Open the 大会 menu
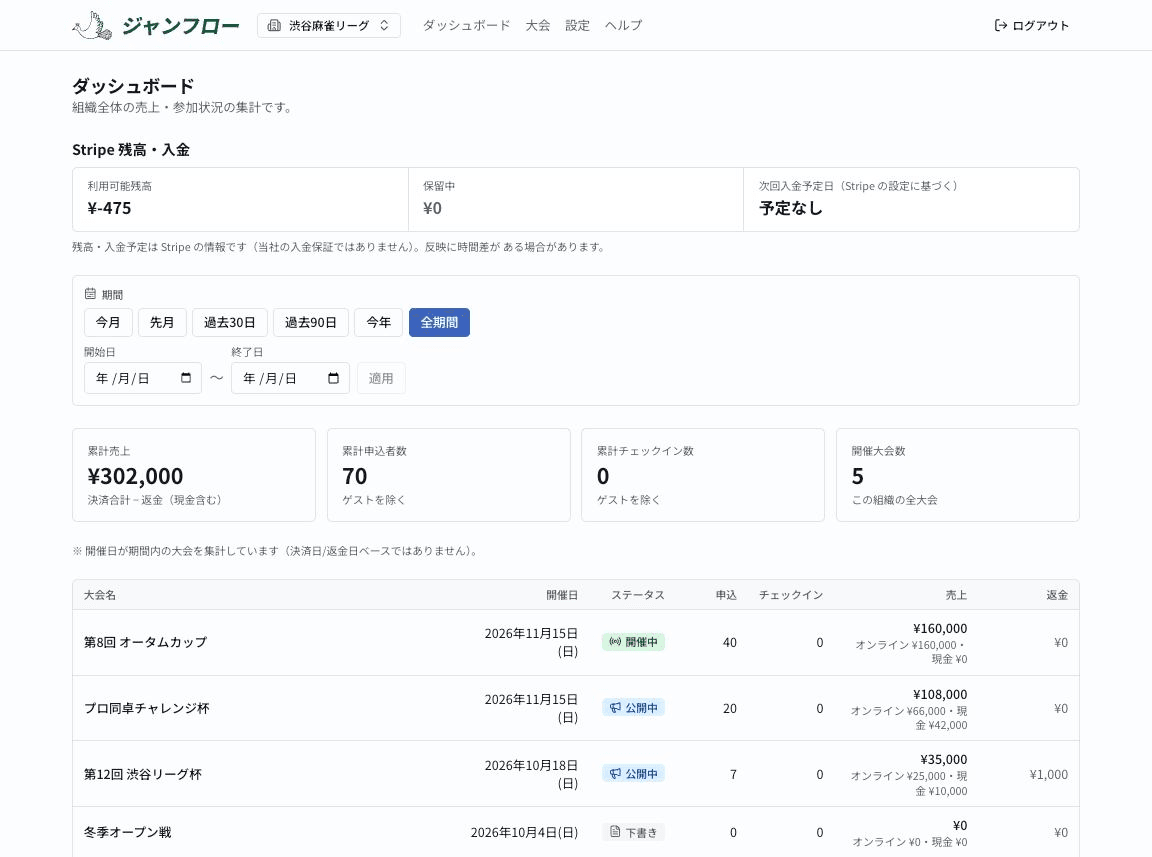 point(538,26)
